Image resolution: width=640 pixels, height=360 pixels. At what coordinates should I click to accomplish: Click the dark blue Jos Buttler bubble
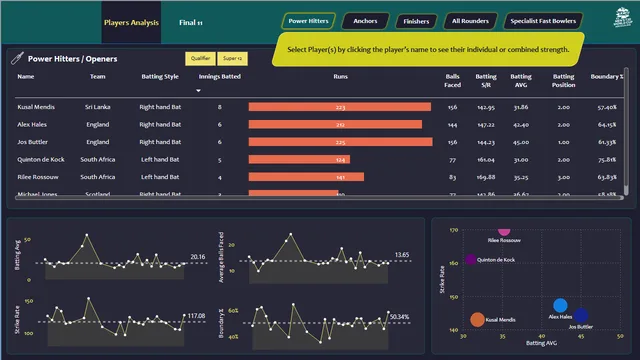click(x=580, y=315)
